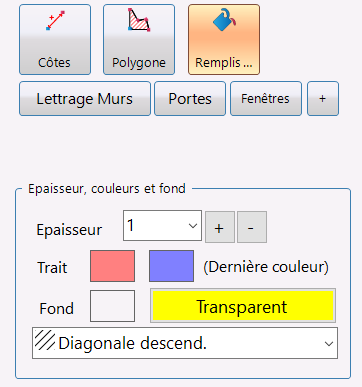Activate the Remplis paint bucket tool
362x387 pixels.
(x=224, y=39)
